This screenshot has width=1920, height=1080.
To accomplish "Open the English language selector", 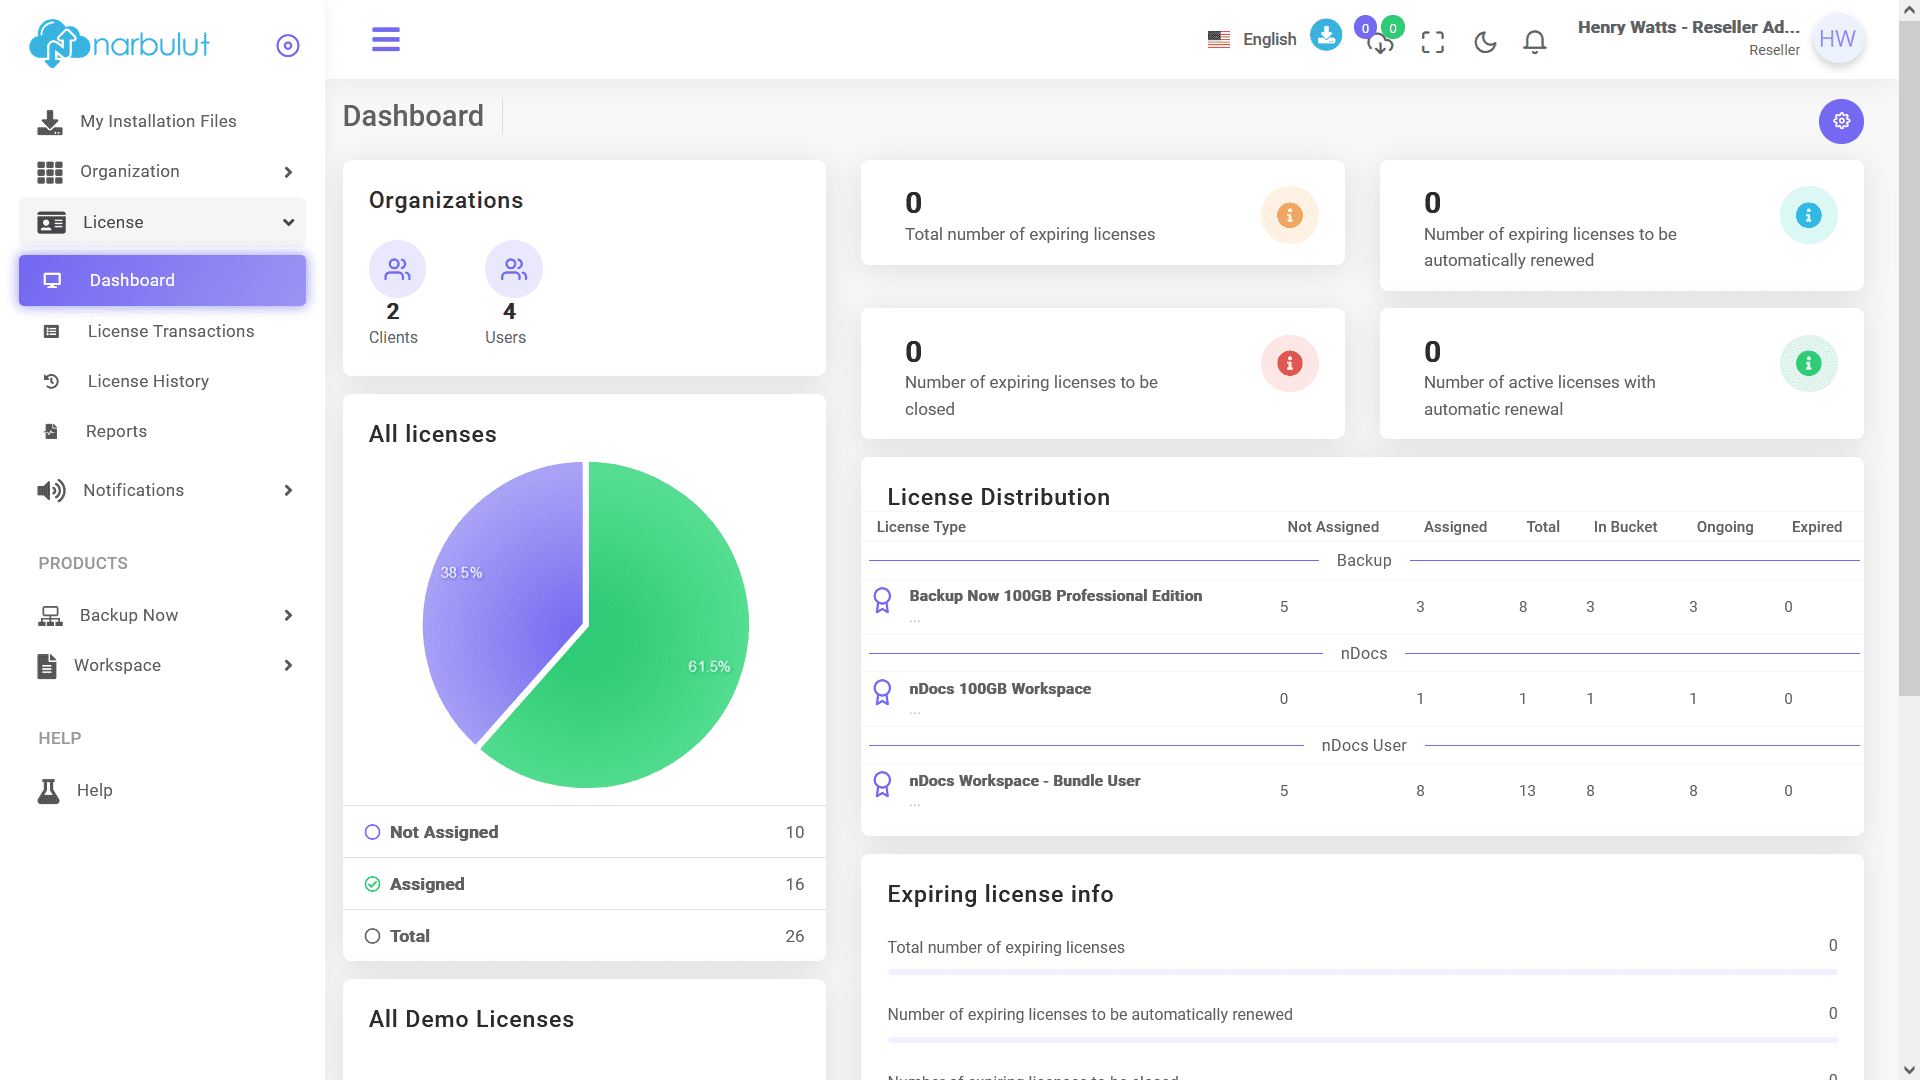I will [x=1252, y=39].
